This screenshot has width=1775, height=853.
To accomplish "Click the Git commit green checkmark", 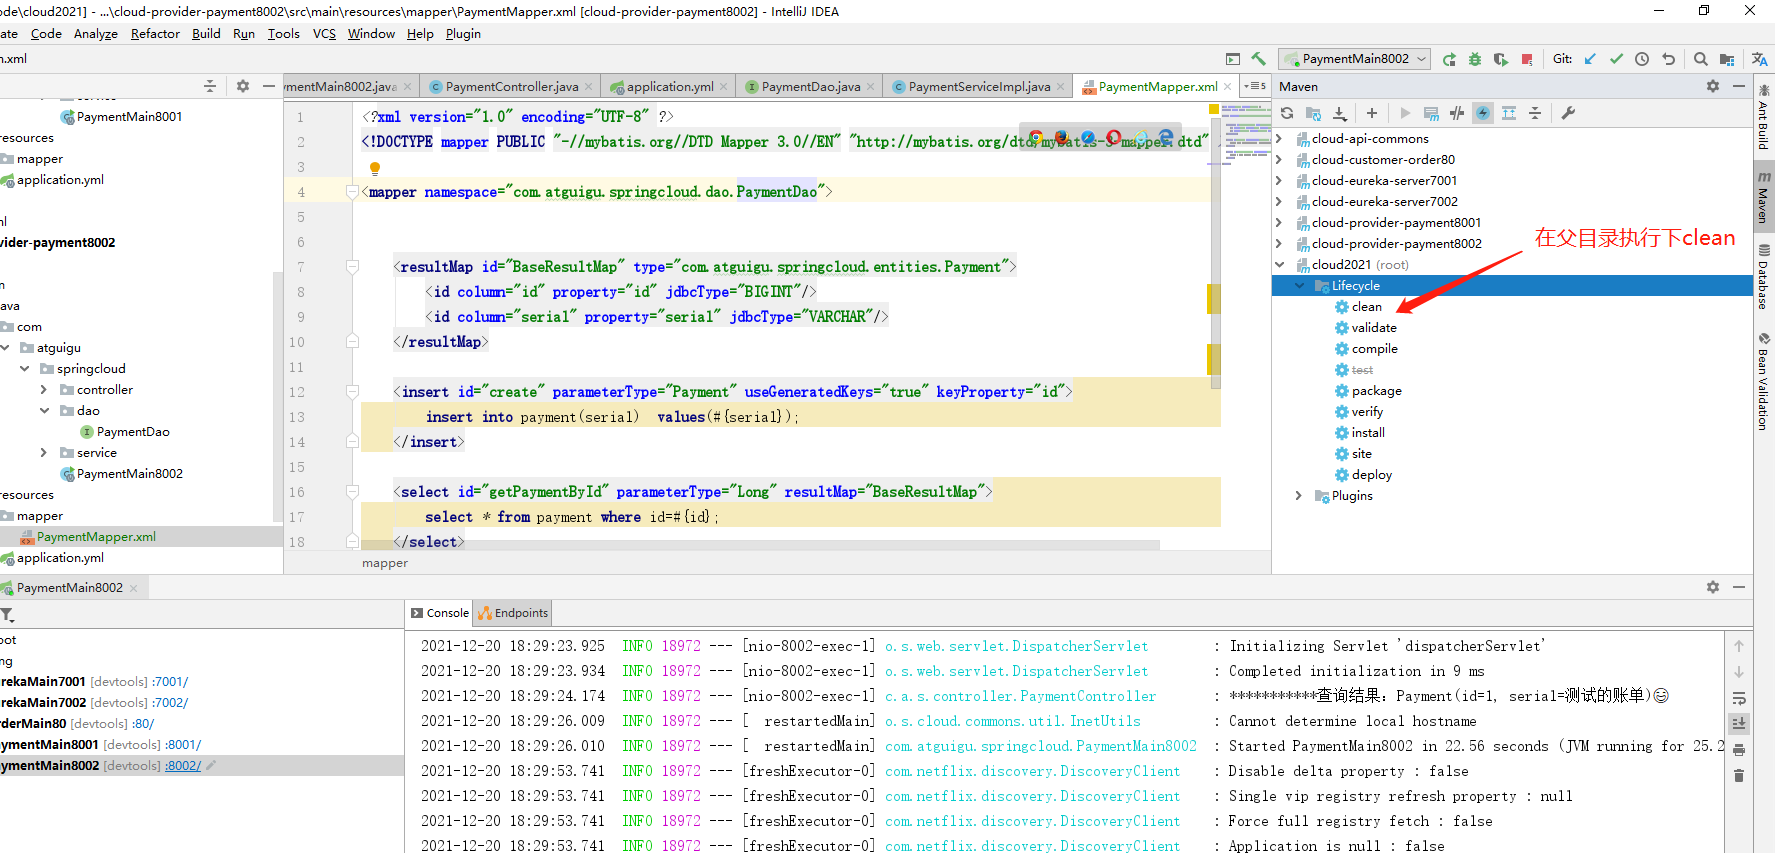I will coord(1616,59).
